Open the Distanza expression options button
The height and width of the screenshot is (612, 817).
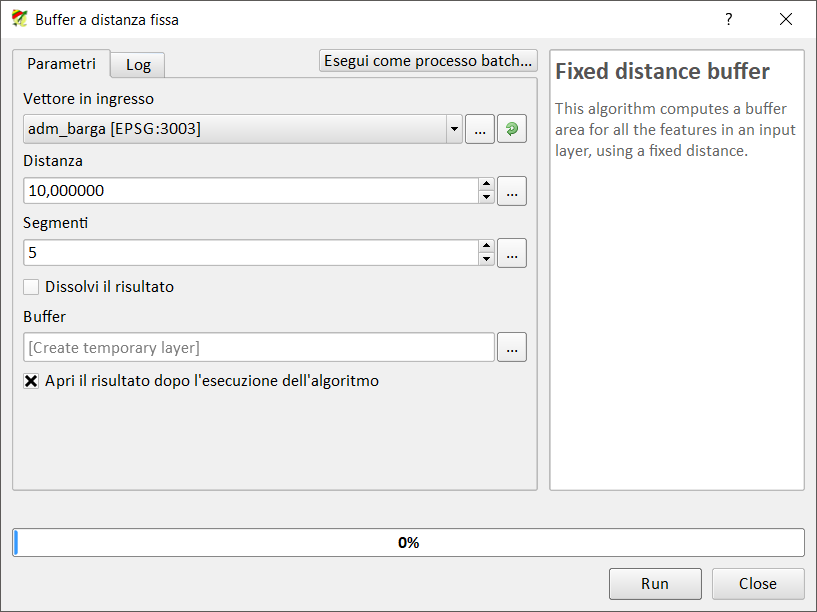(512, 191)
